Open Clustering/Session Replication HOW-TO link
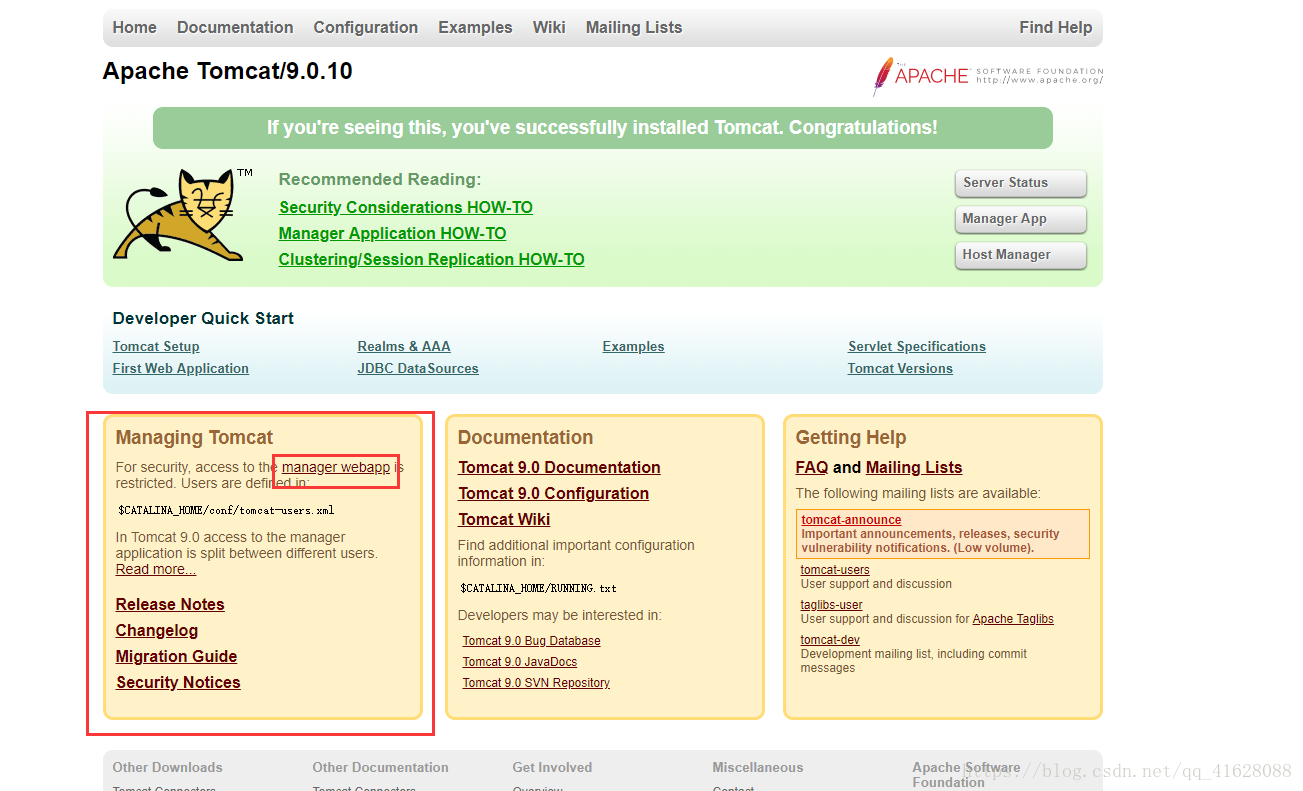 (431, 259)
